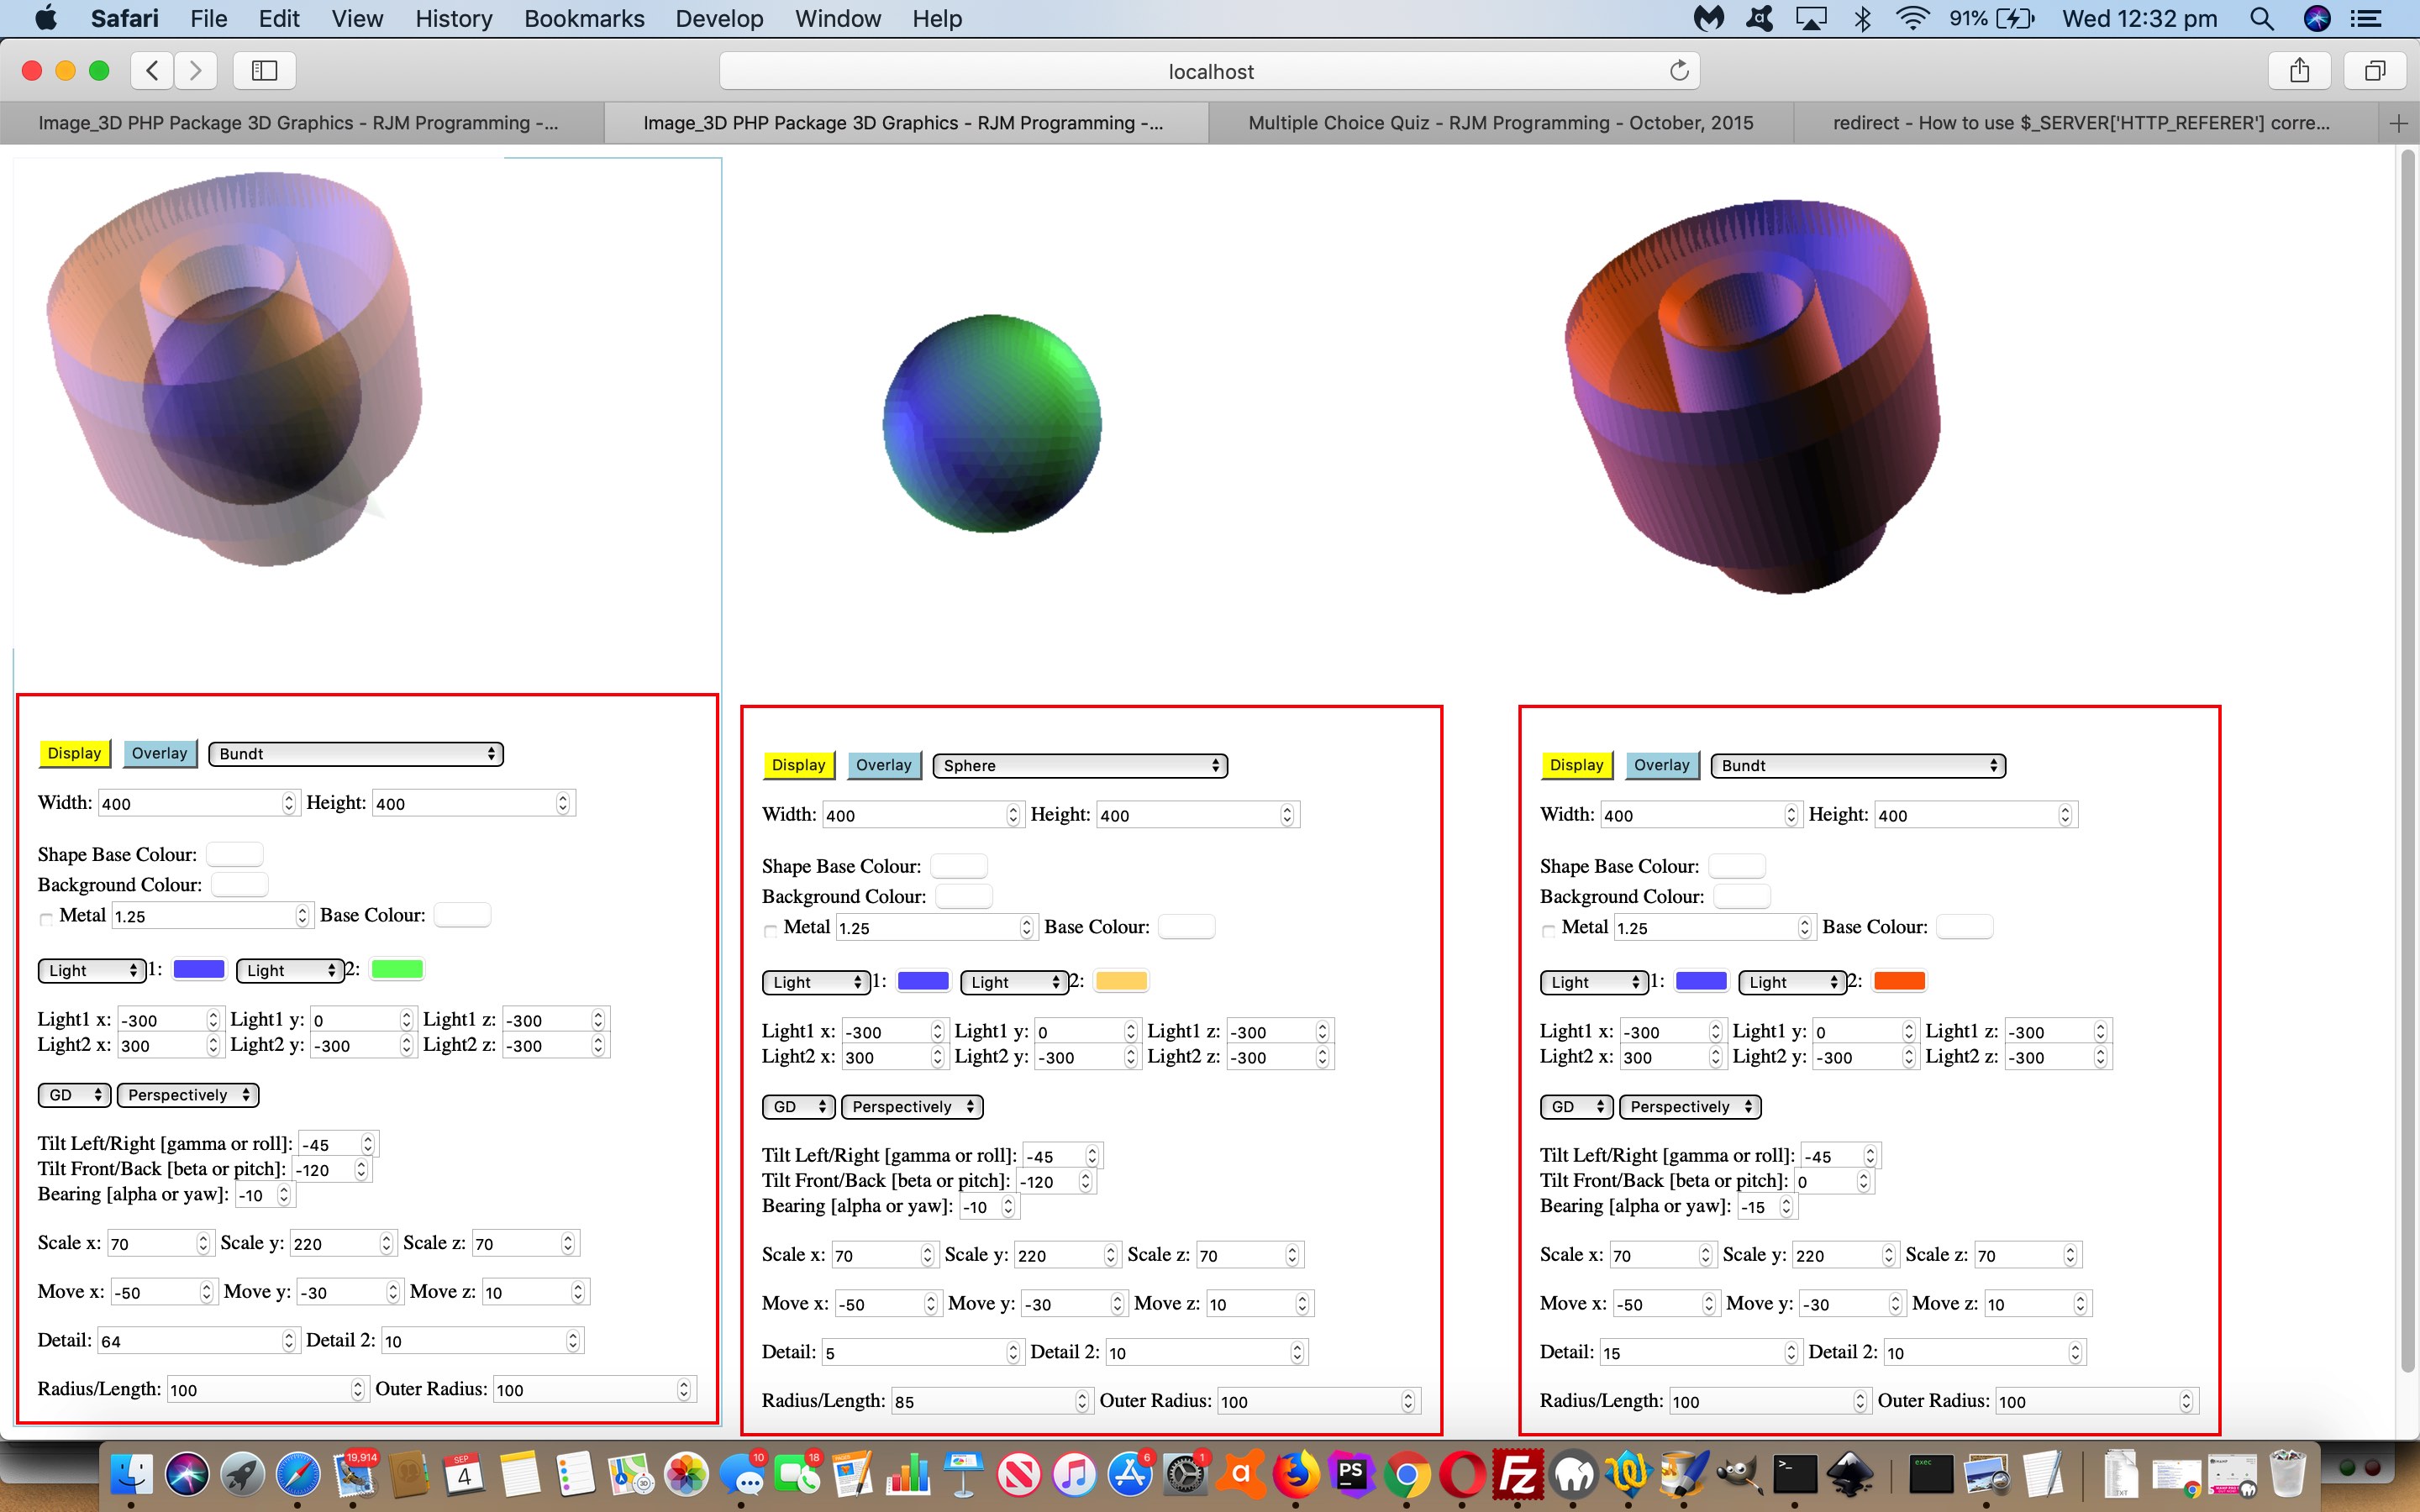
Task: Launch Firefox from the dock
Action: point(1295,1475)
